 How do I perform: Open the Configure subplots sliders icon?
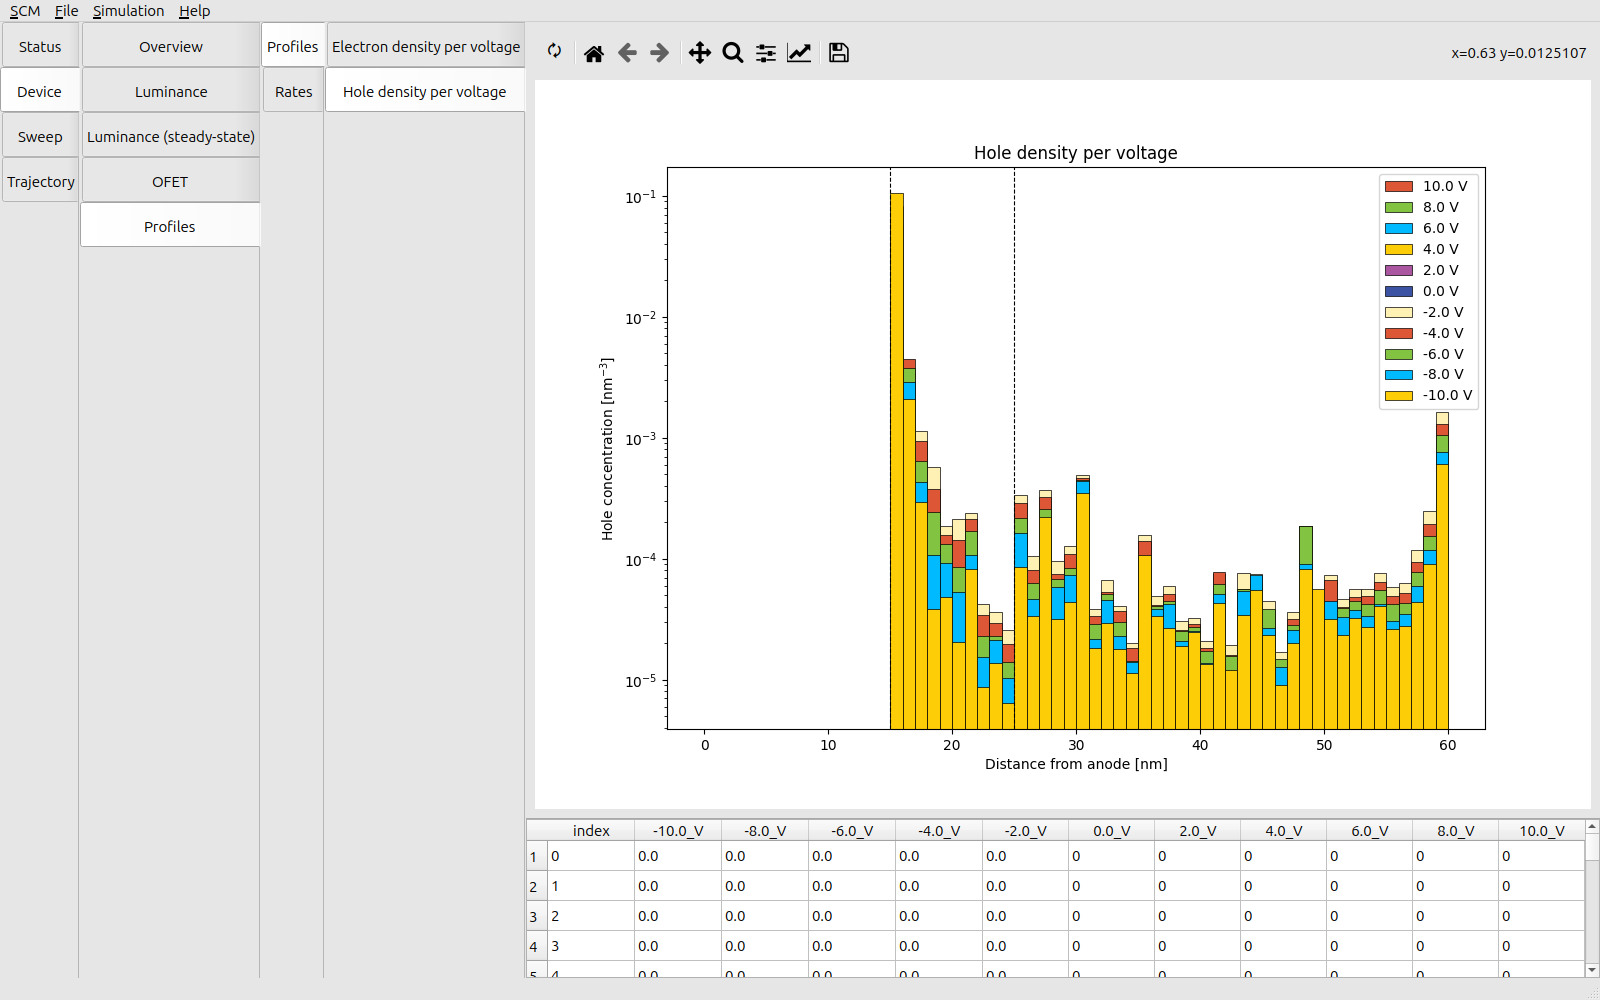(766, 53)
